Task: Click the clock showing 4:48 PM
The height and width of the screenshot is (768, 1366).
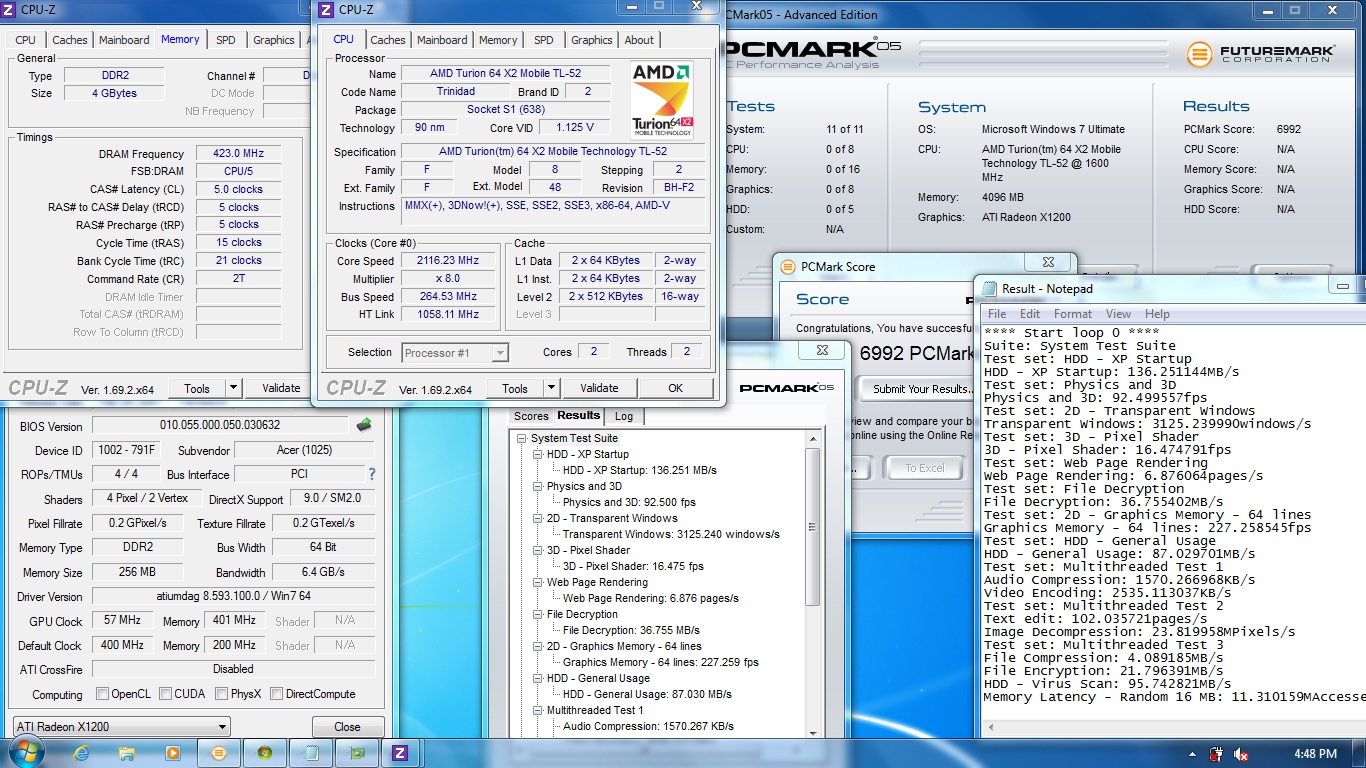Action: (1315, 754)
